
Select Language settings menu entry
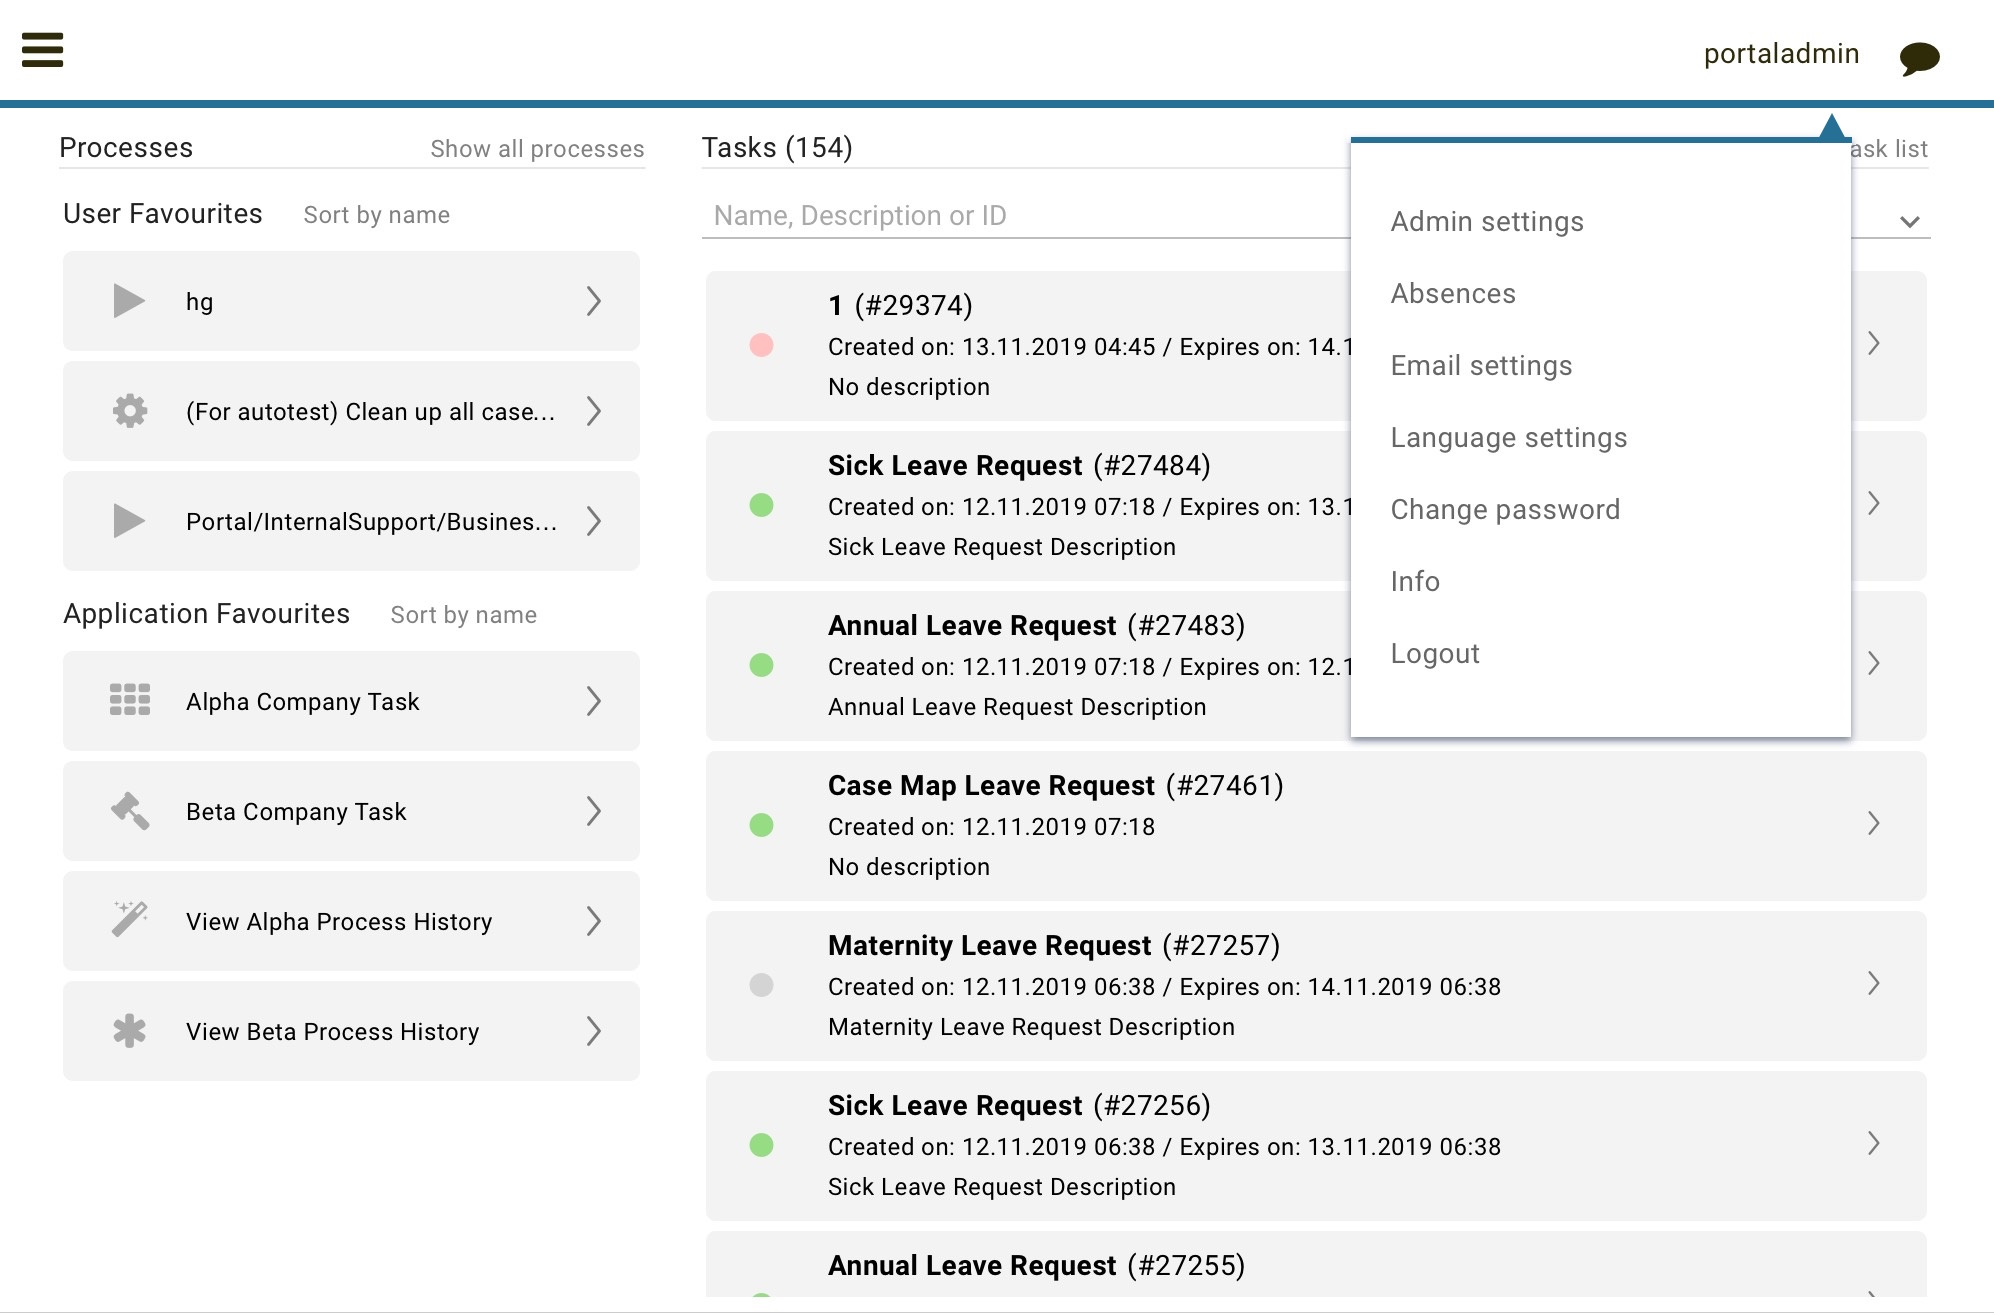[1508, 437]
